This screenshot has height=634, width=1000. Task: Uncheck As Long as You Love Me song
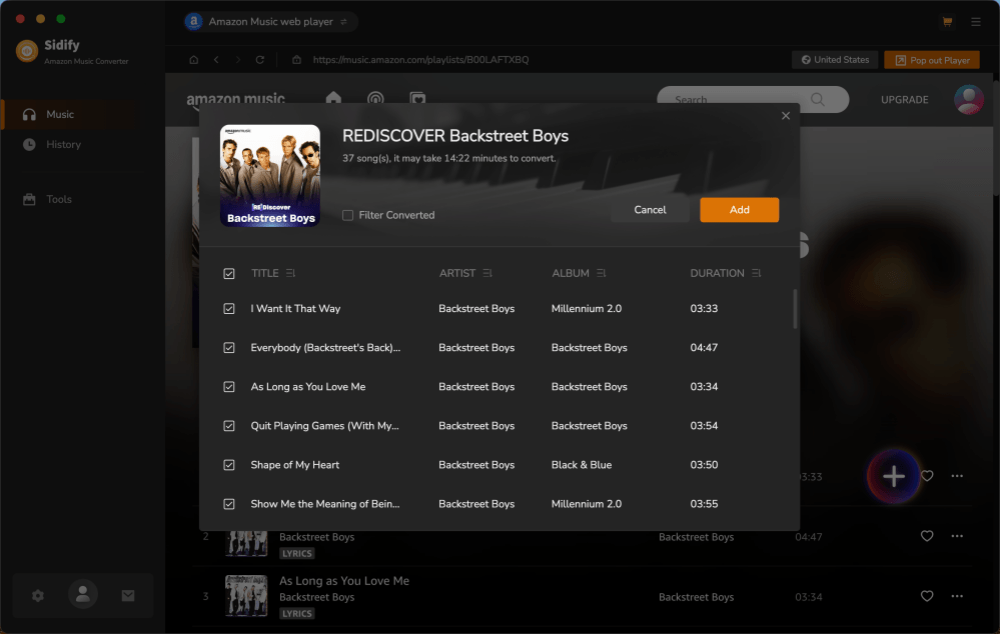coord(229,387)
